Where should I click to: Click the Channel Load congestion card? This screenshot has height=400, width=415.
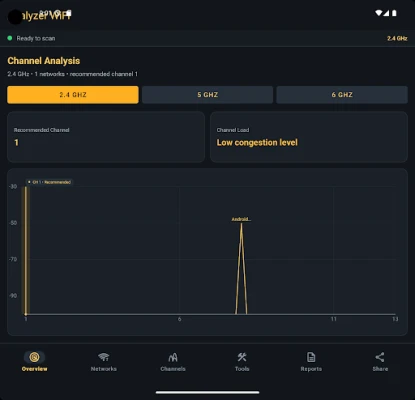pos(309,137)
